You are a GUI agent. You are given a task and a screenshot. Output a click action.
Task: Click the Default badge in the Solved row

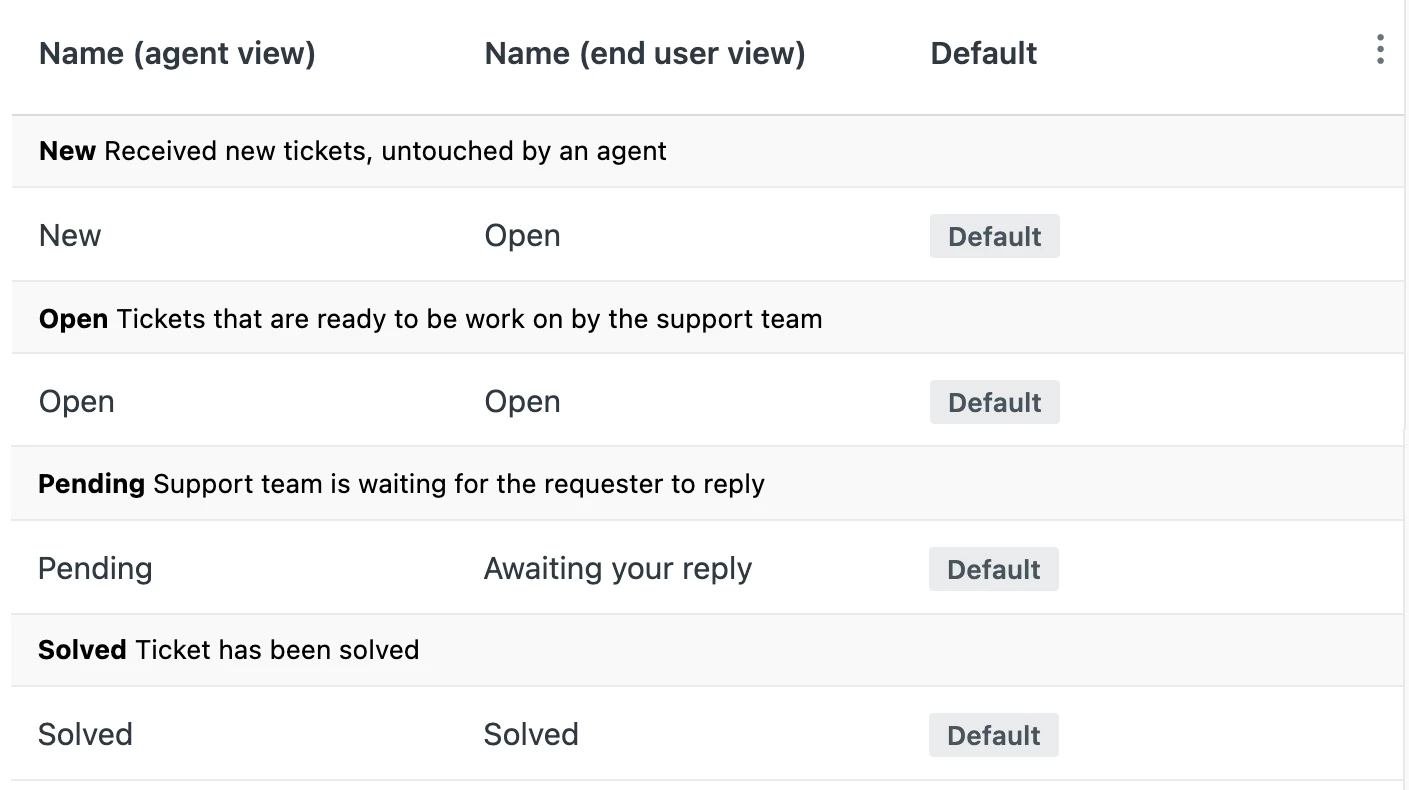(993, 735)
